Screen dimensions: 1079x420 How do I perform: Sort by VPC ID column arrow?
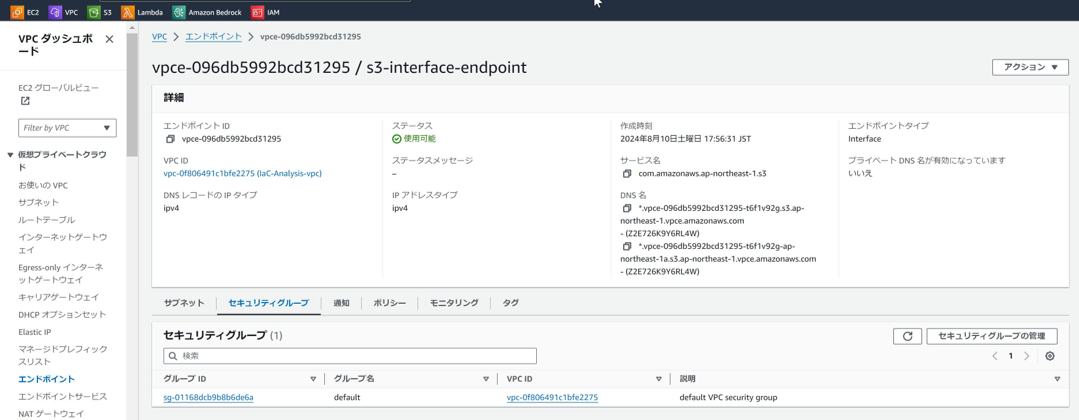[659, 379]
